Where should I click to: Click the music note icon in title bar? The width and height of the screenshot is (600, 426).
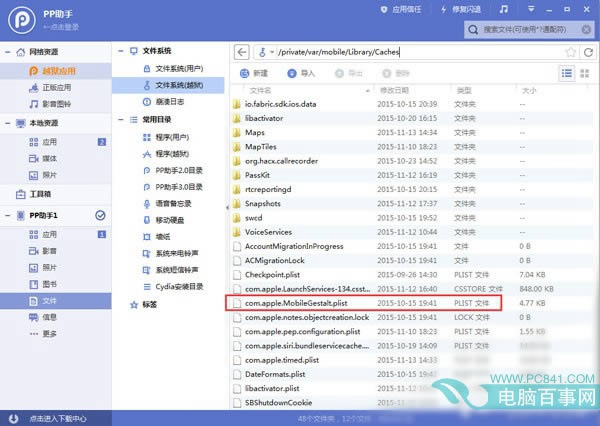pos(504,9)
